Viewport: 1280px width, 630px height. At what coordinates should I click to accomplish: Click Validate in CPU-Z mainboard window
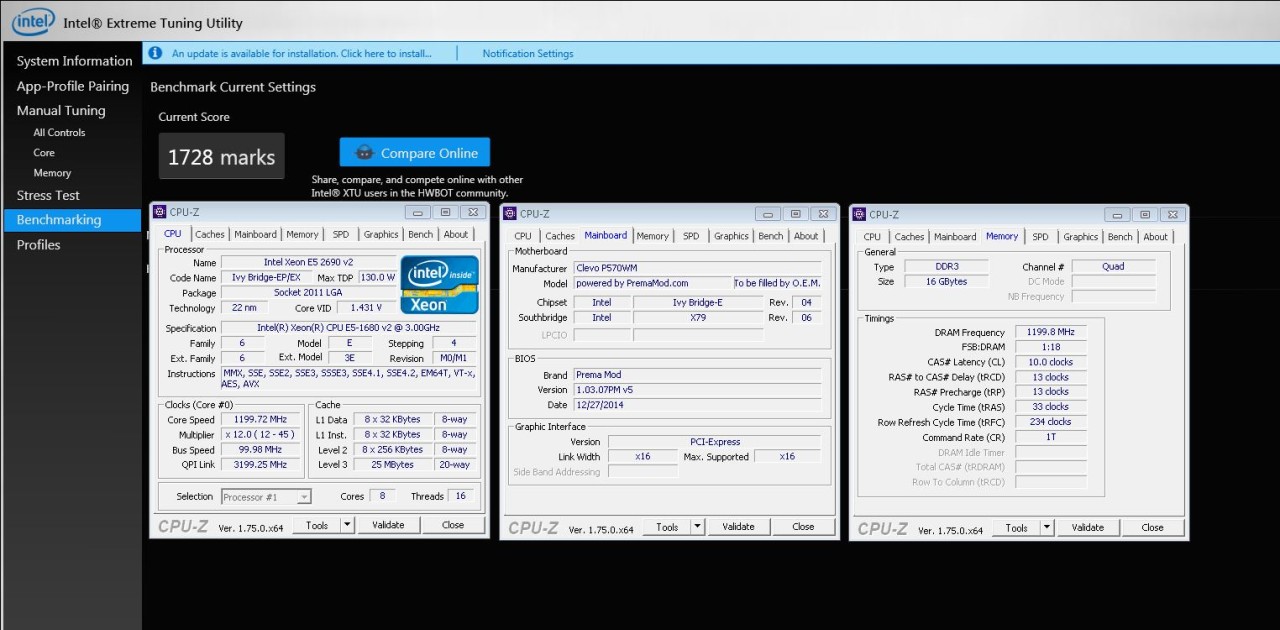click(738, 526)
